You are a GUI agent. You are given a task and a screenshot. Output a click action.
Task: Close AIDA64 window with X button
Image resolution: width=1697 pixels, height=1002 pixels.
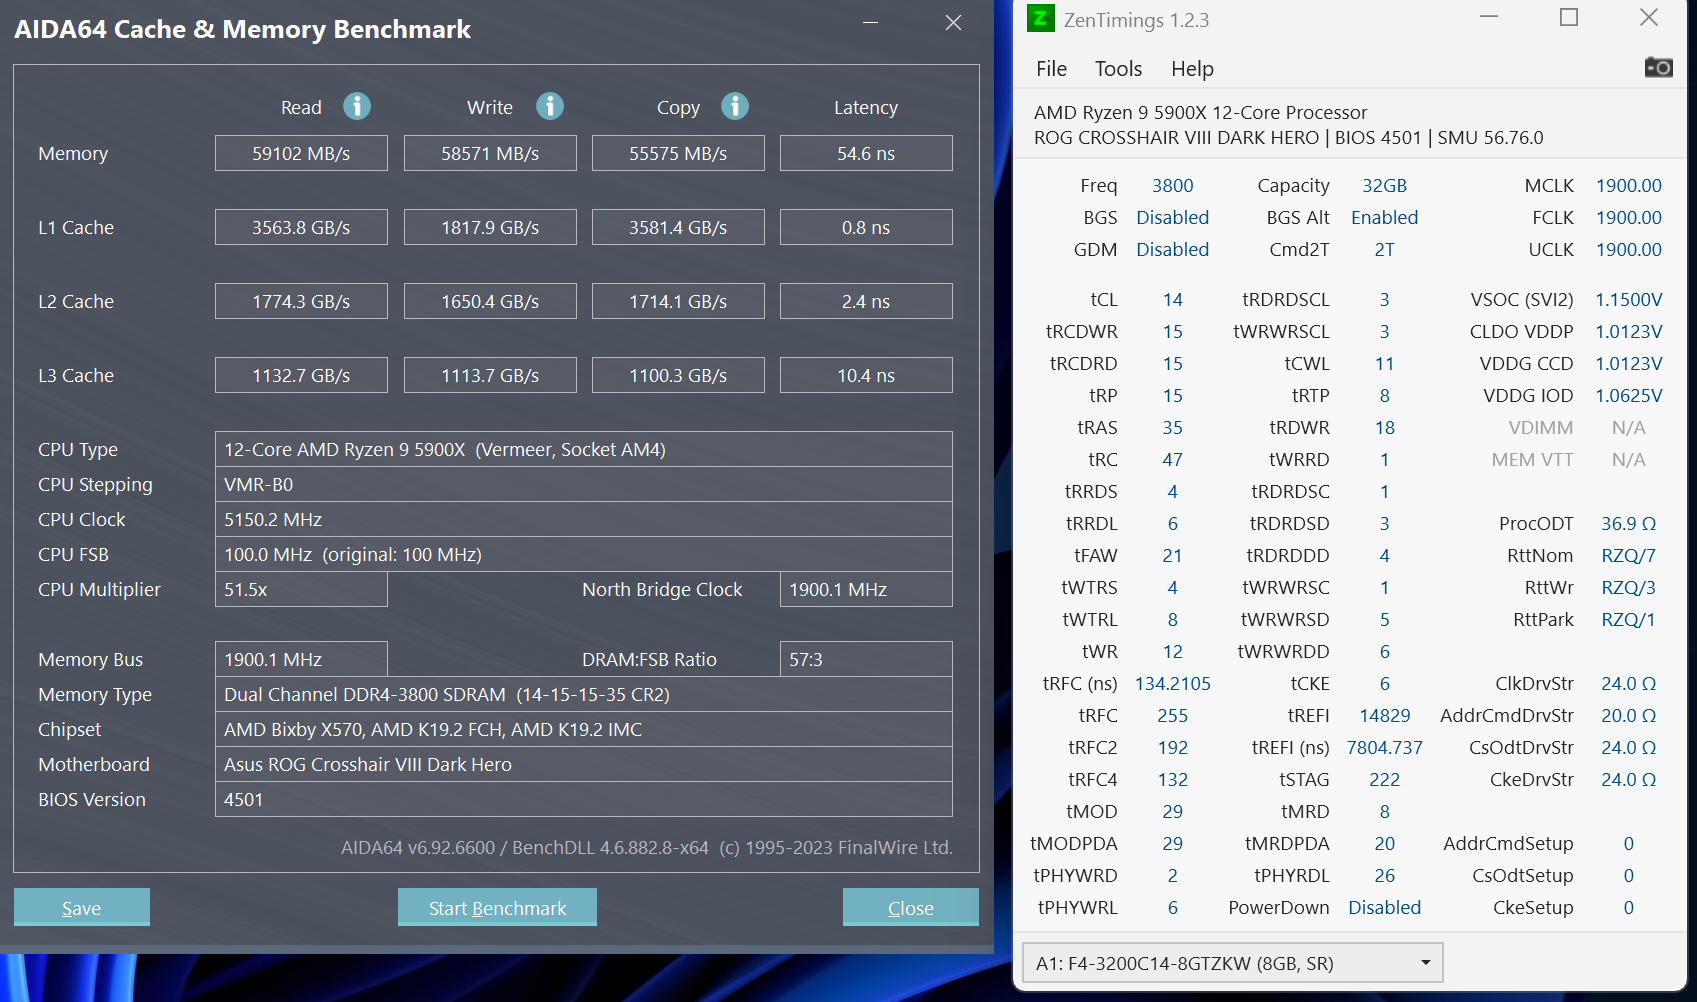click(953, 22)
